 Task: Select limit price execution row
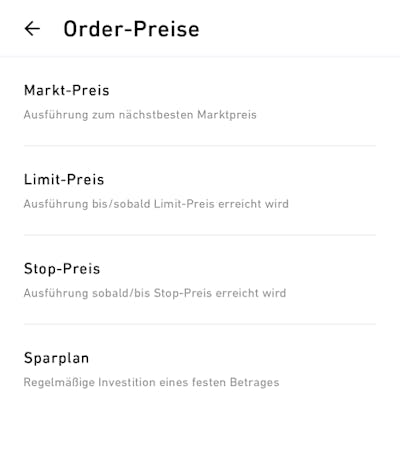(x=200, y=191)
